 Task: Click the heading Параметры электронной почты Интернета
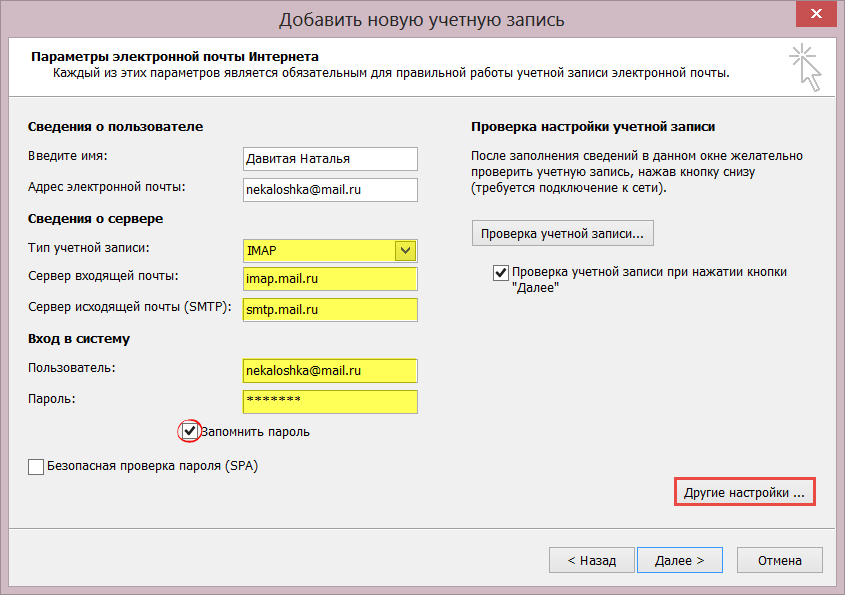[x=175, y=57]
